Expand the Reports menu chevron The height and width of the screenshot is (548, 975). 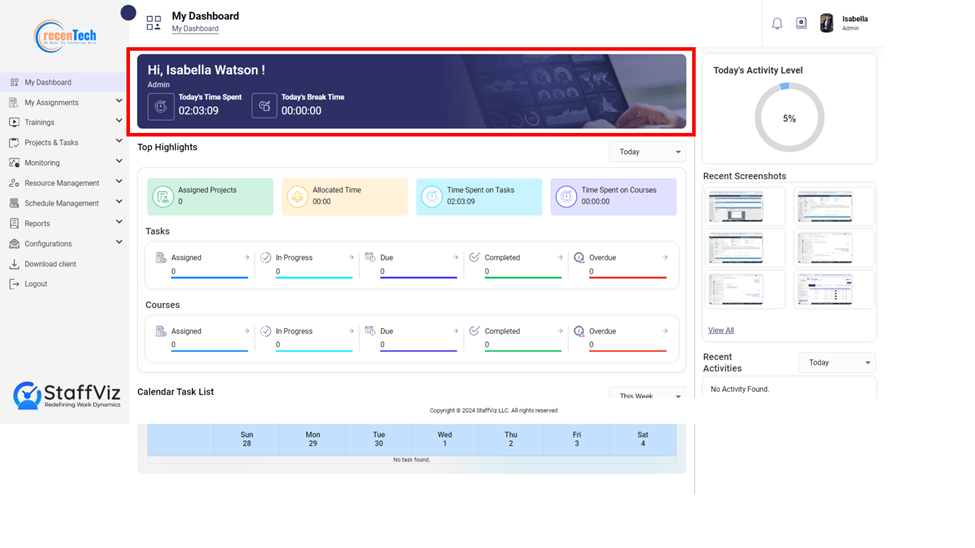(119, 222)
